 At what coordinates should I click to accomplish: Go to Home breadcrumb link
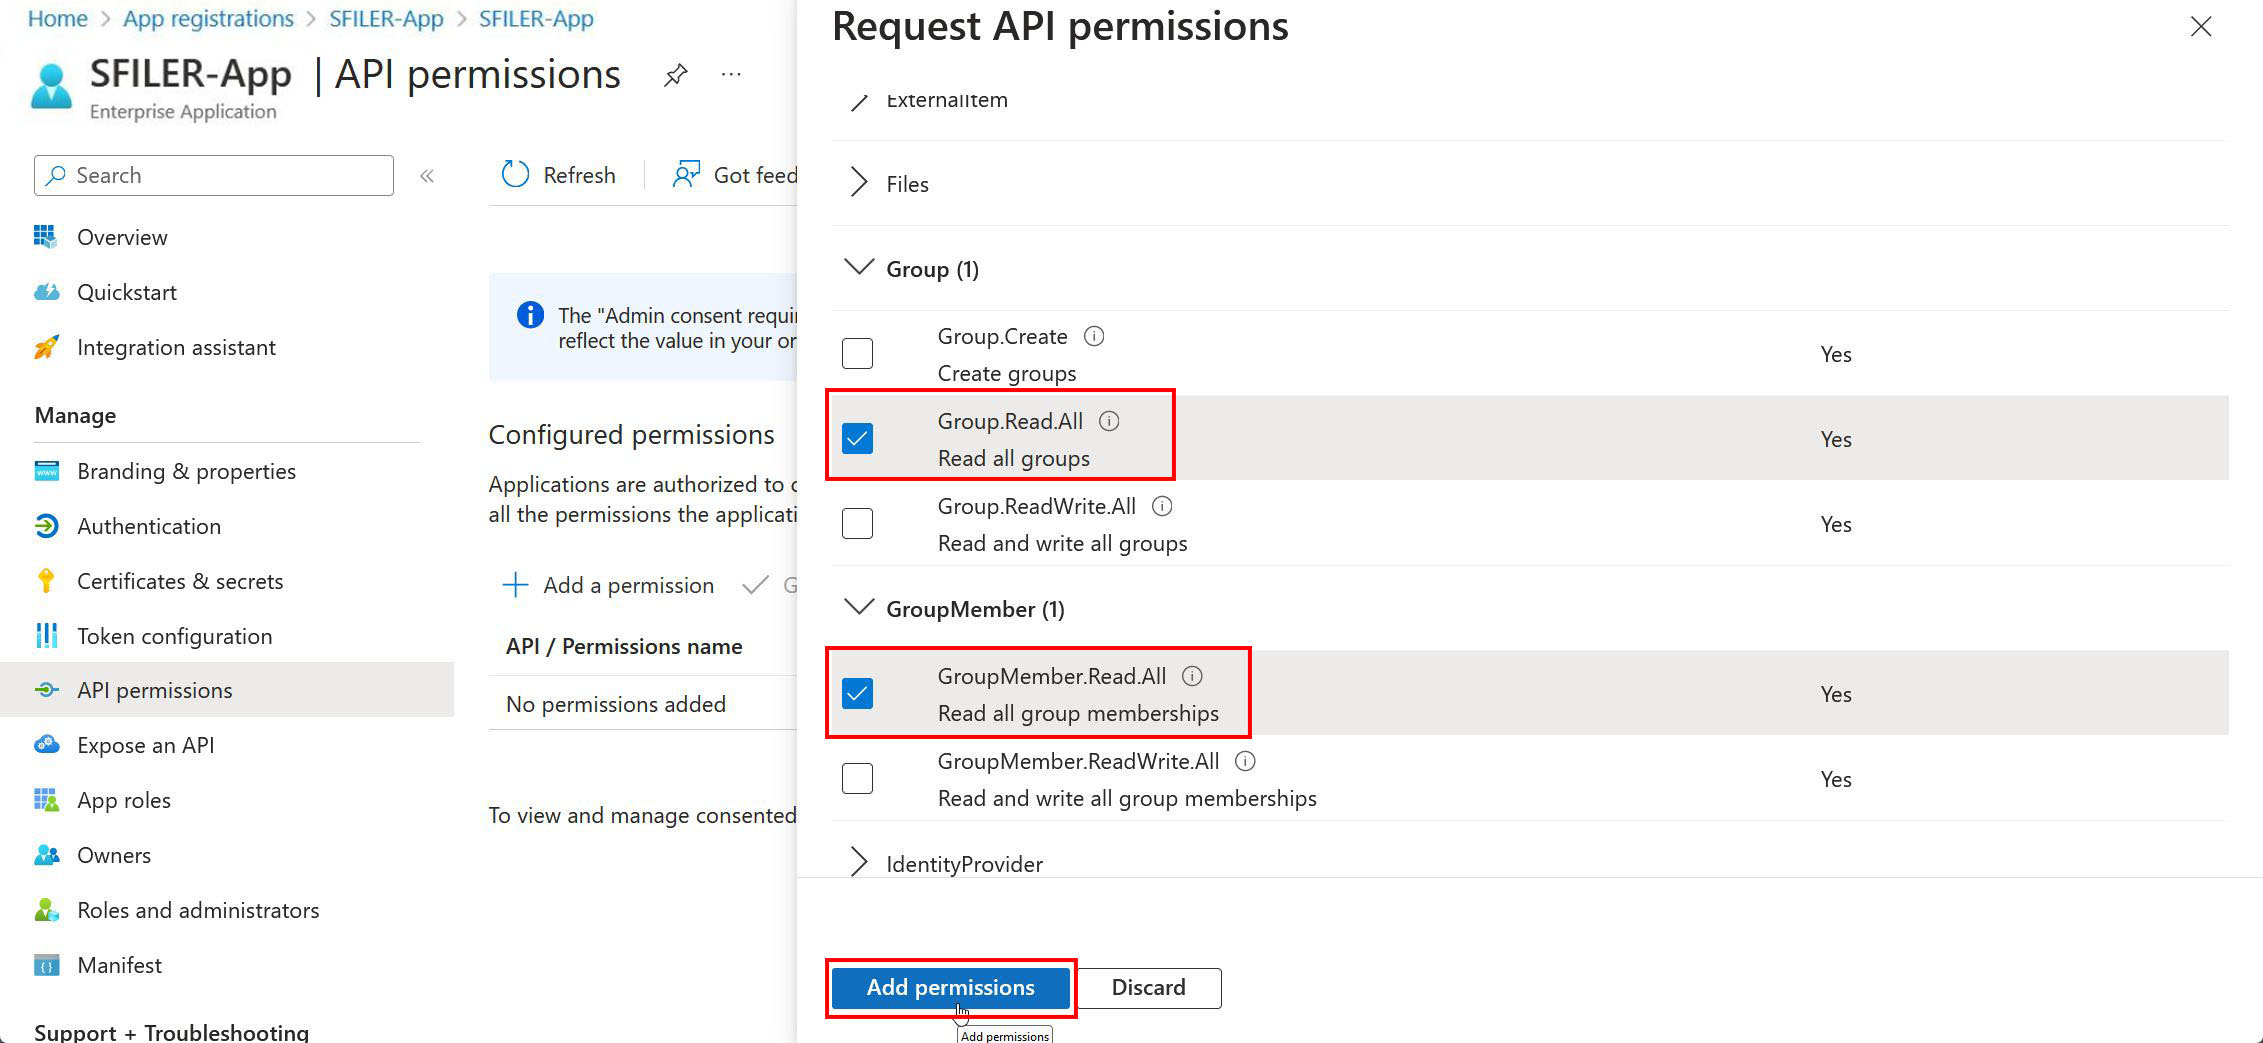tap(57, 18)
